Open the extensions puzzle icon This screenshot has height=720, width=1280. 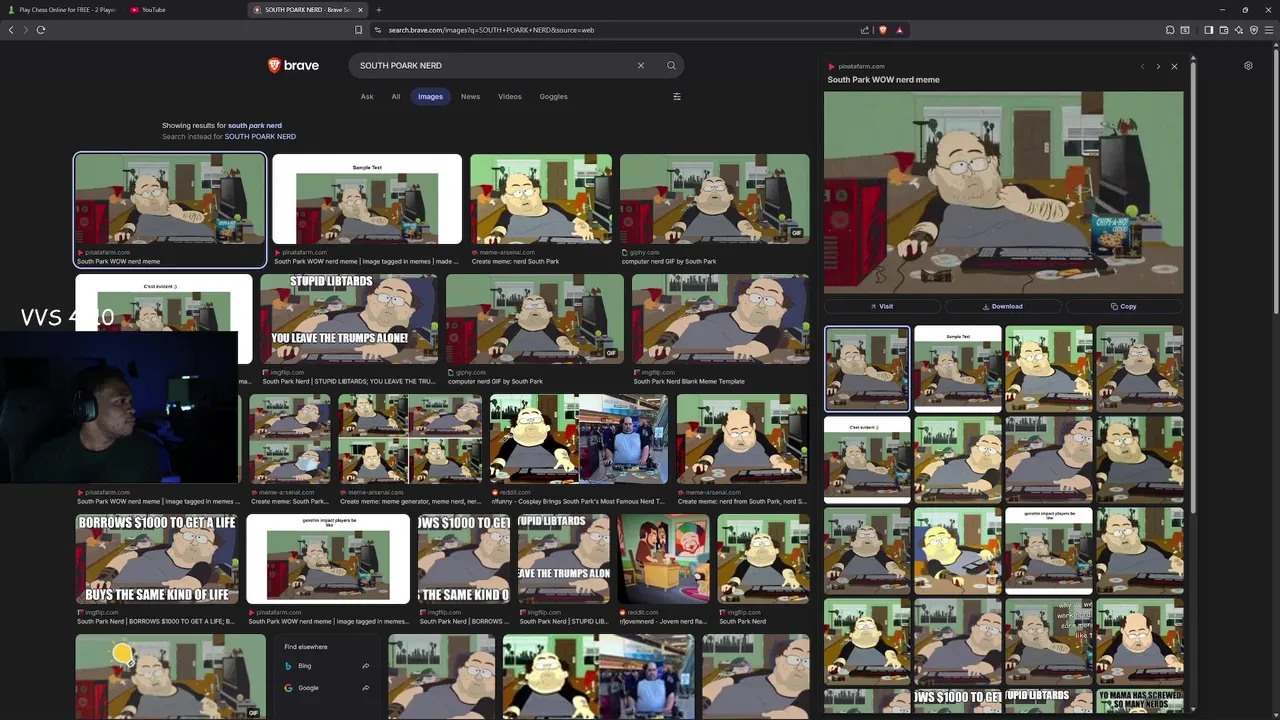tap(1170, 30)
